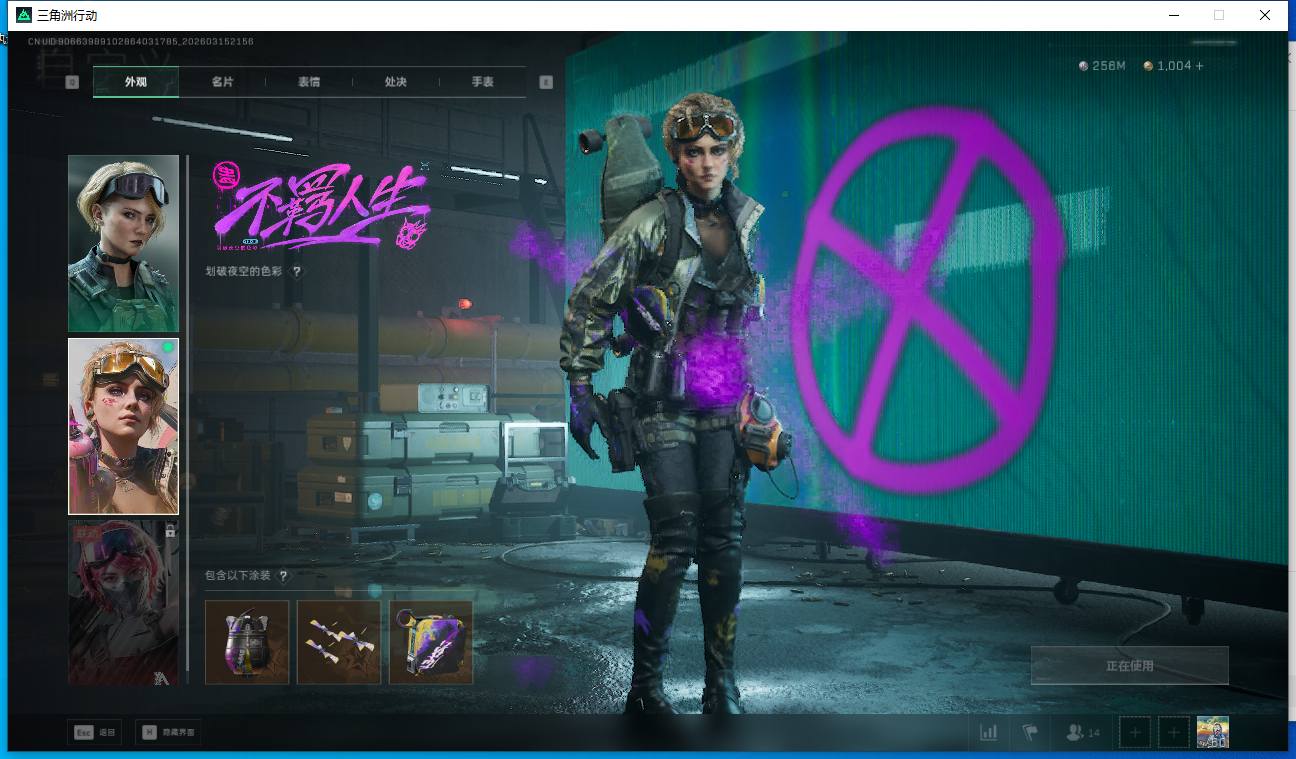Close the 三角洲行动 window
This screenshot has height=759, width=1296.
coord(1265,15)
